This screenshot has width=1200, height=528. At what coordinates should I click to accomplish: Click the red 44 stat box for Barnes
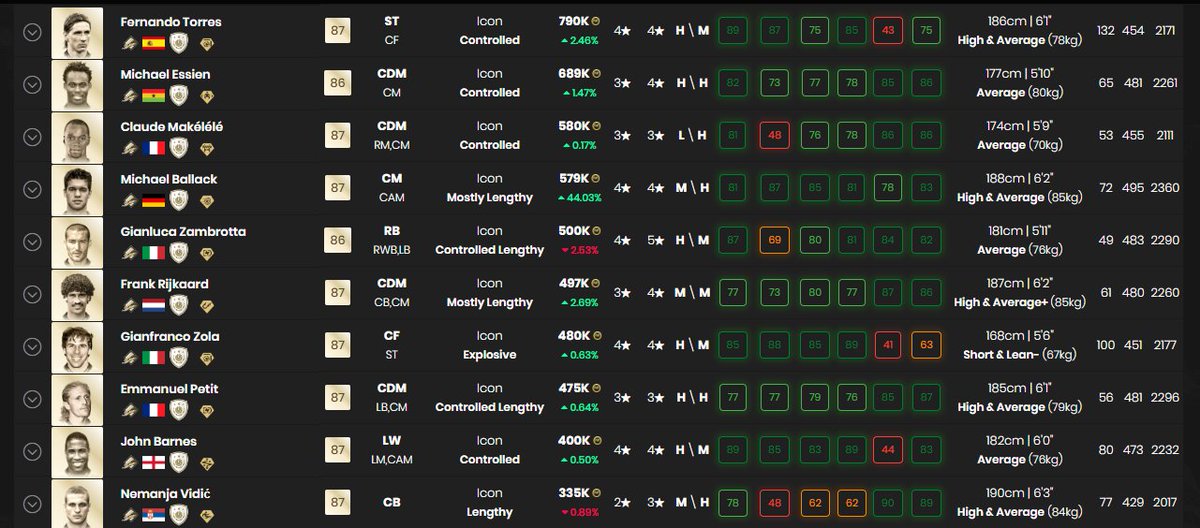[x=888, y=451]
